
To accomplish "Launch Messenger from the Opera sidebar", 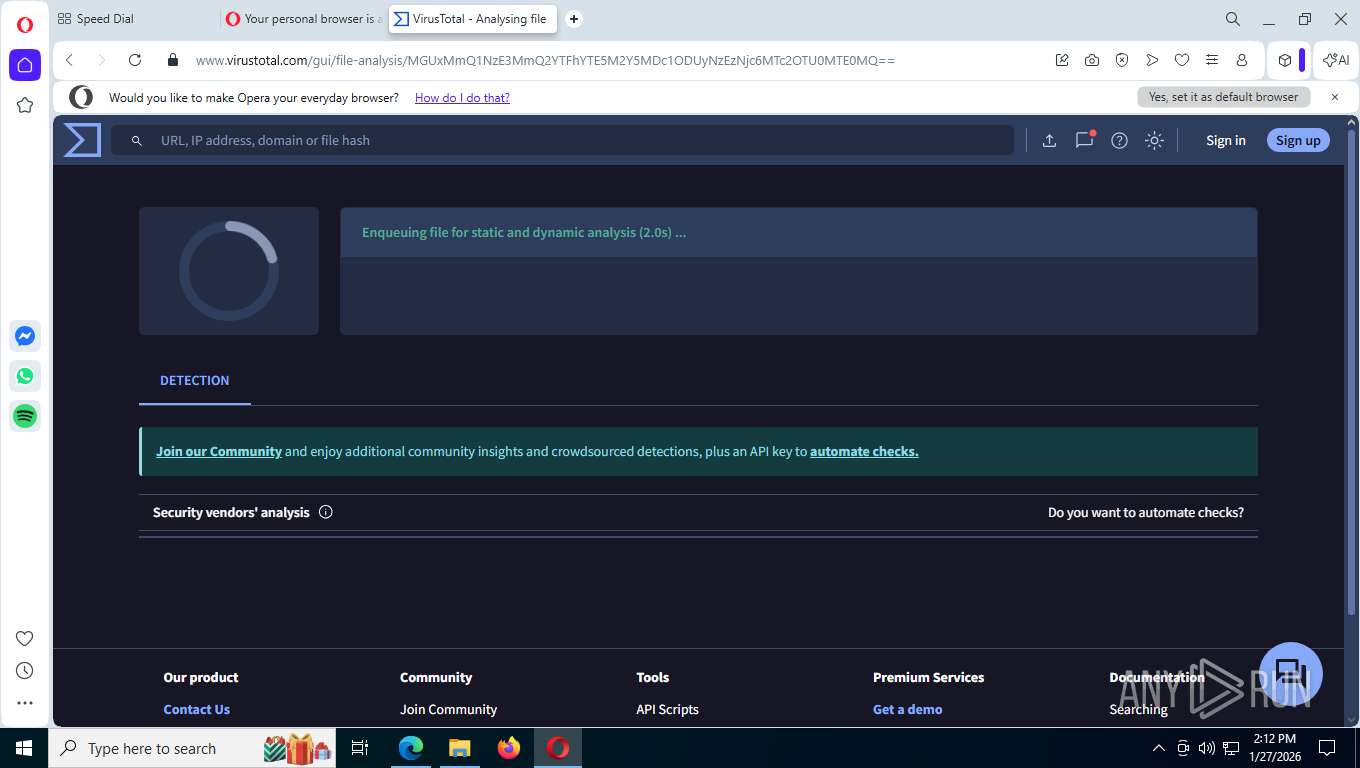I will click(x=25, y=337).
